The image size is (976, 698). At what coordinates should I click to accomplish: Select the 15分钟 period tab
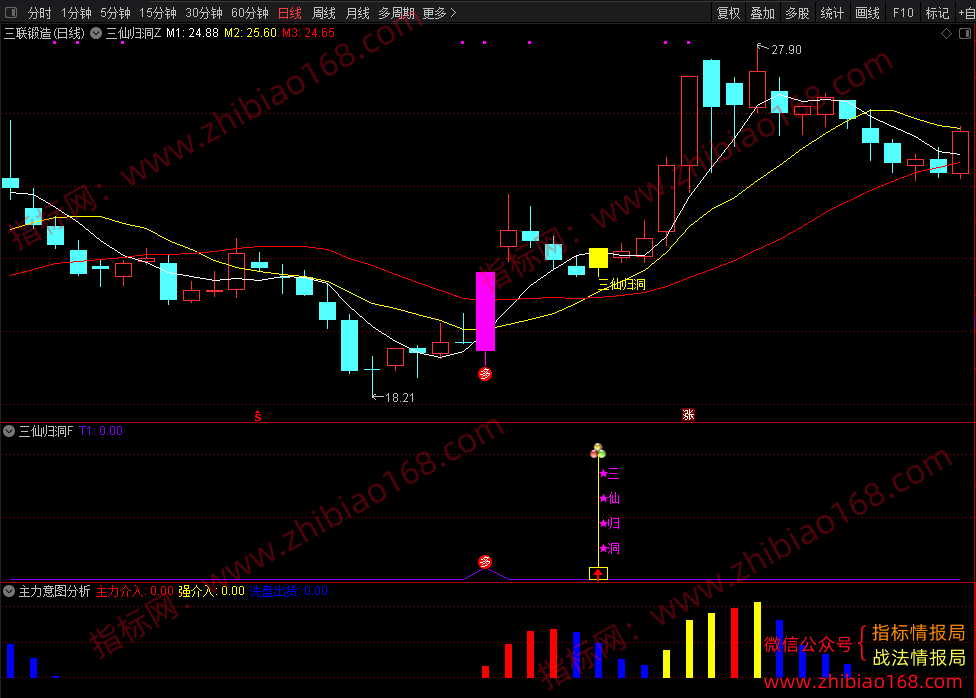pos(157,13)
